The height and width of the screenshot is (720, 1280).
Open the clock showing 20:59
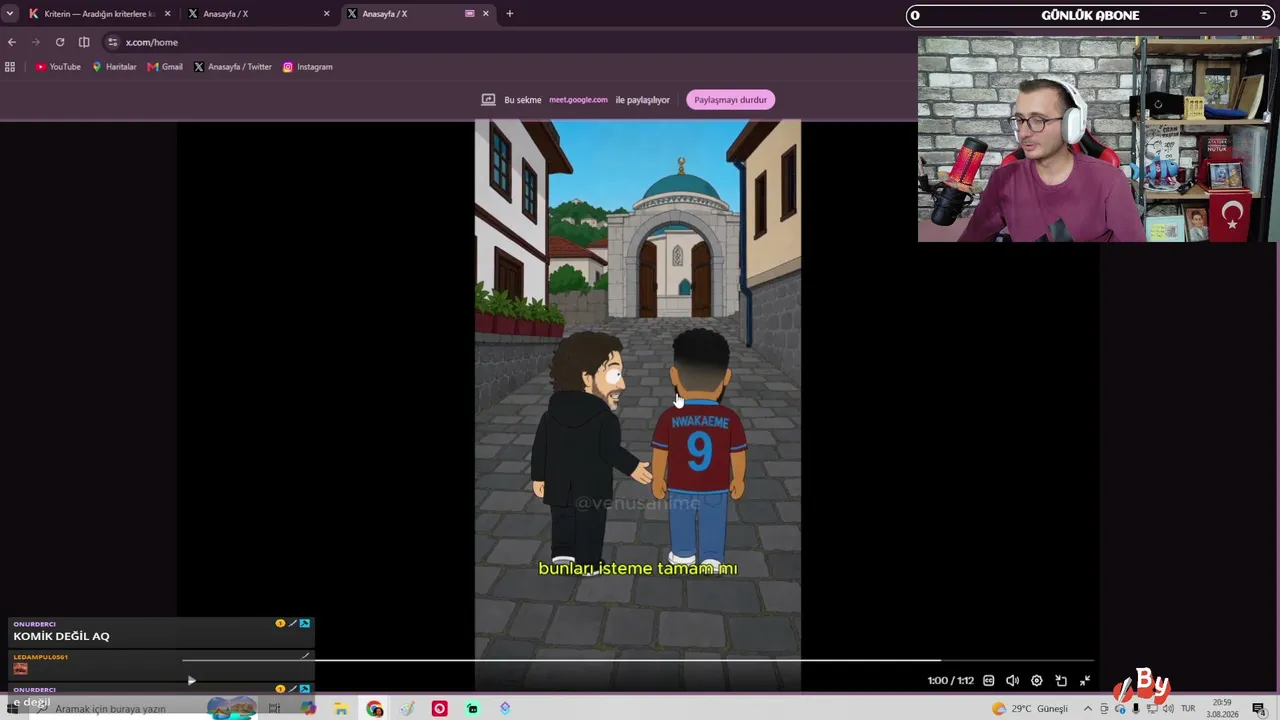coord(1222,708)
